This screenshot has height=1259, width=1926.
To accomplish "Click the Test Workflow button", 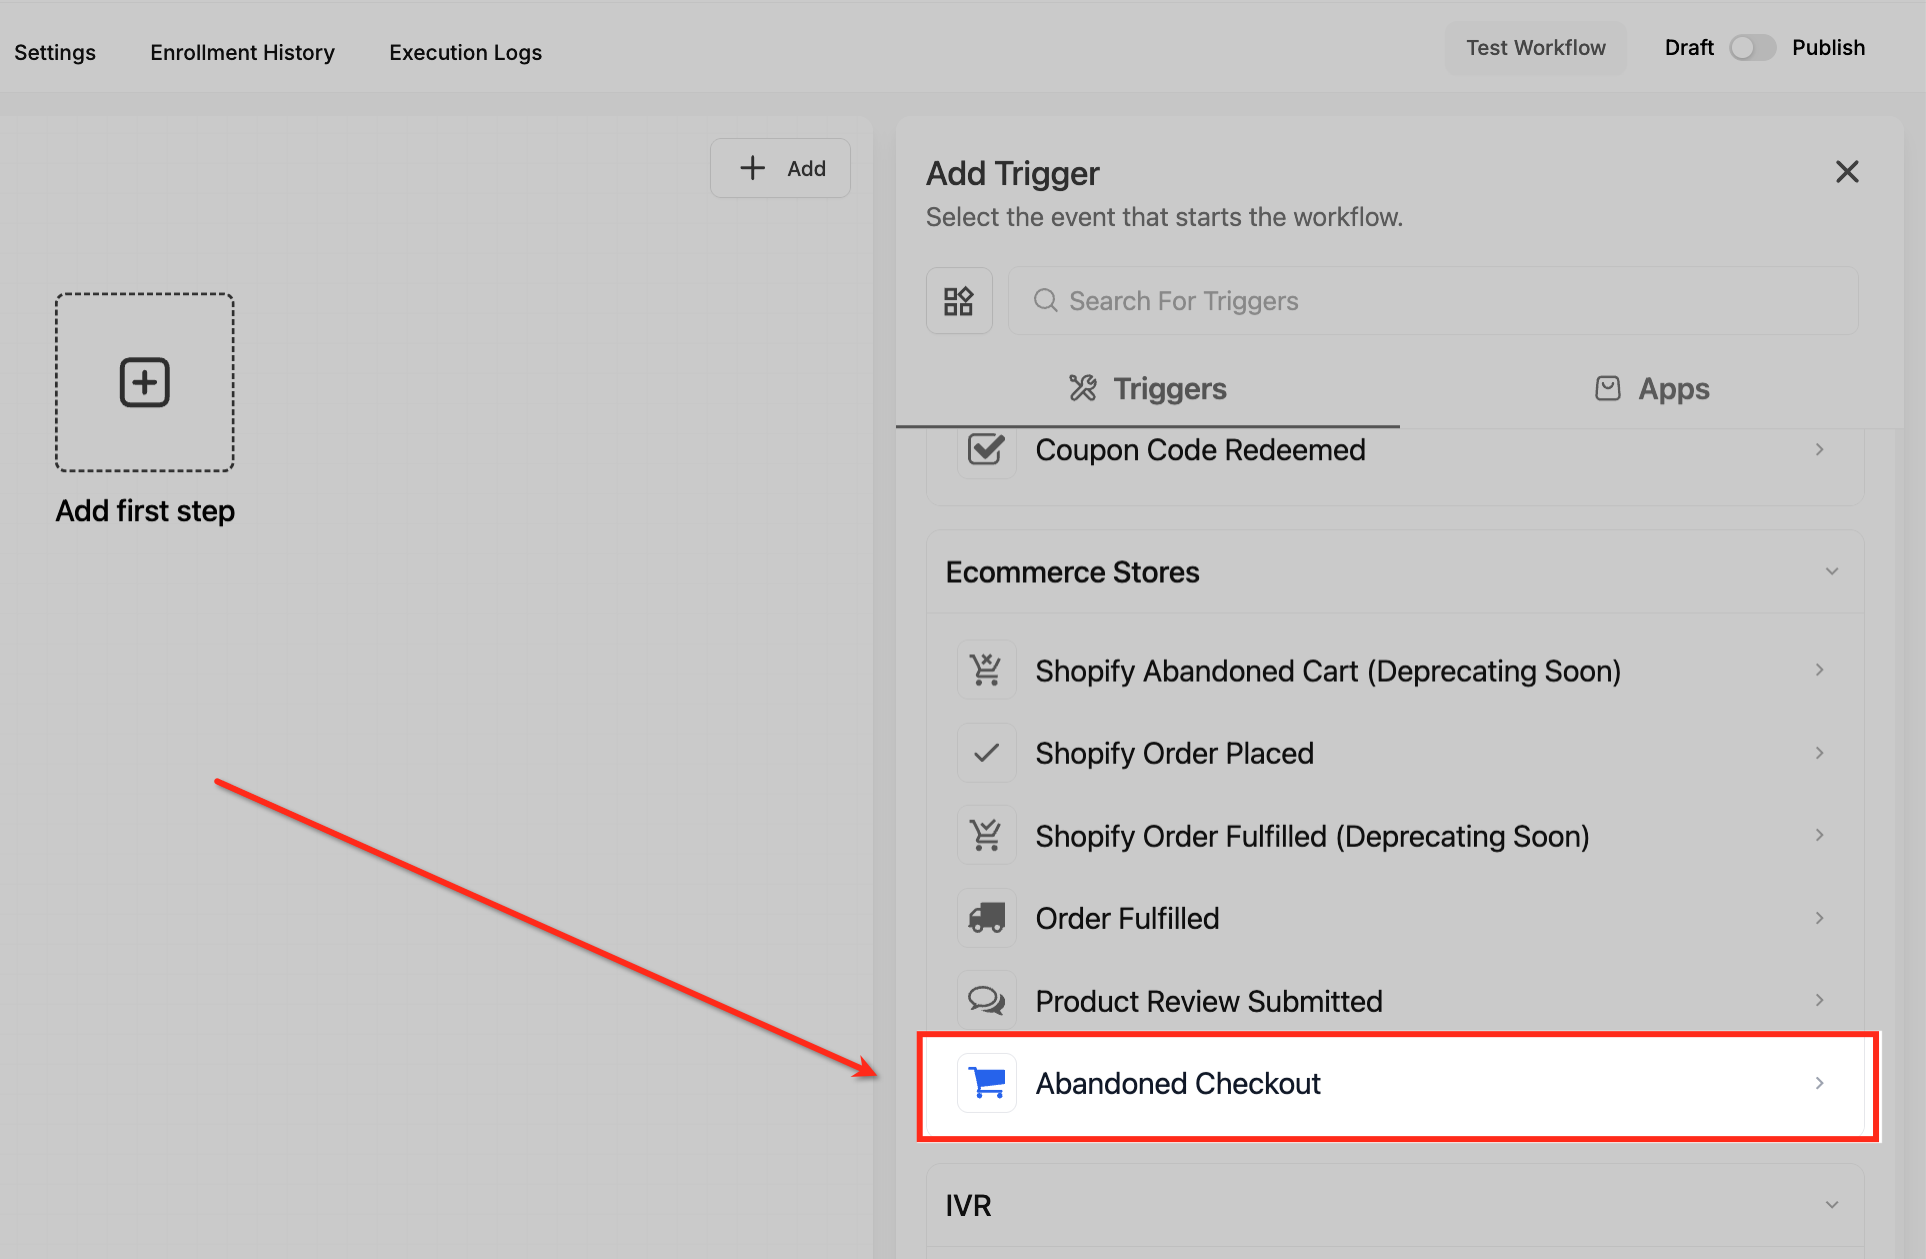I will [x=1535, y=48].
